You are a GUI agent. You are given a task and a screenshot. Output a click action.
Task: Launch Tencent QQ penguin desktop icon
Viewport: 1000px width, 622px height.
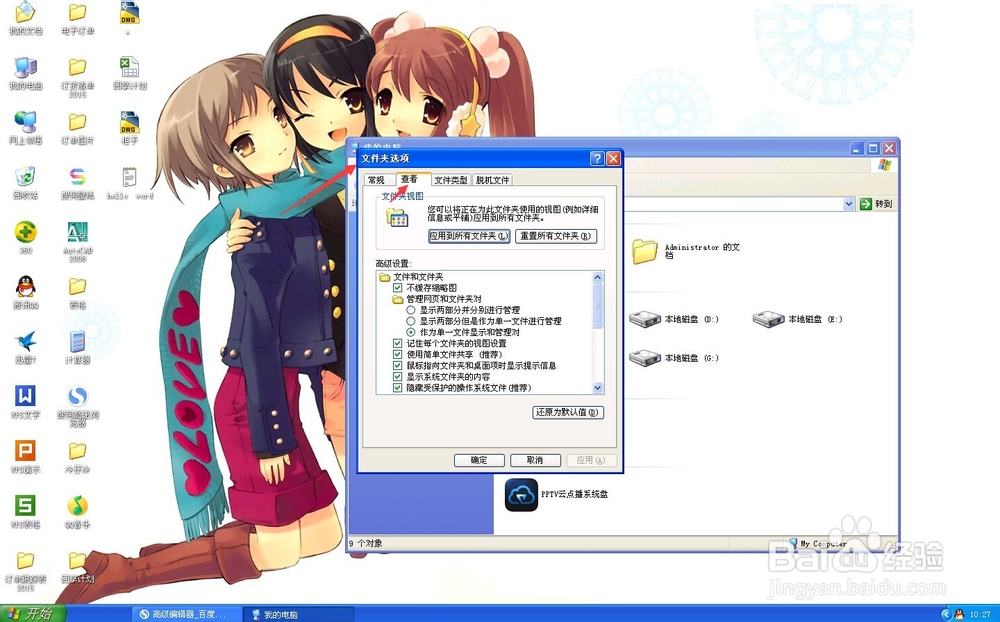point(26,292)
